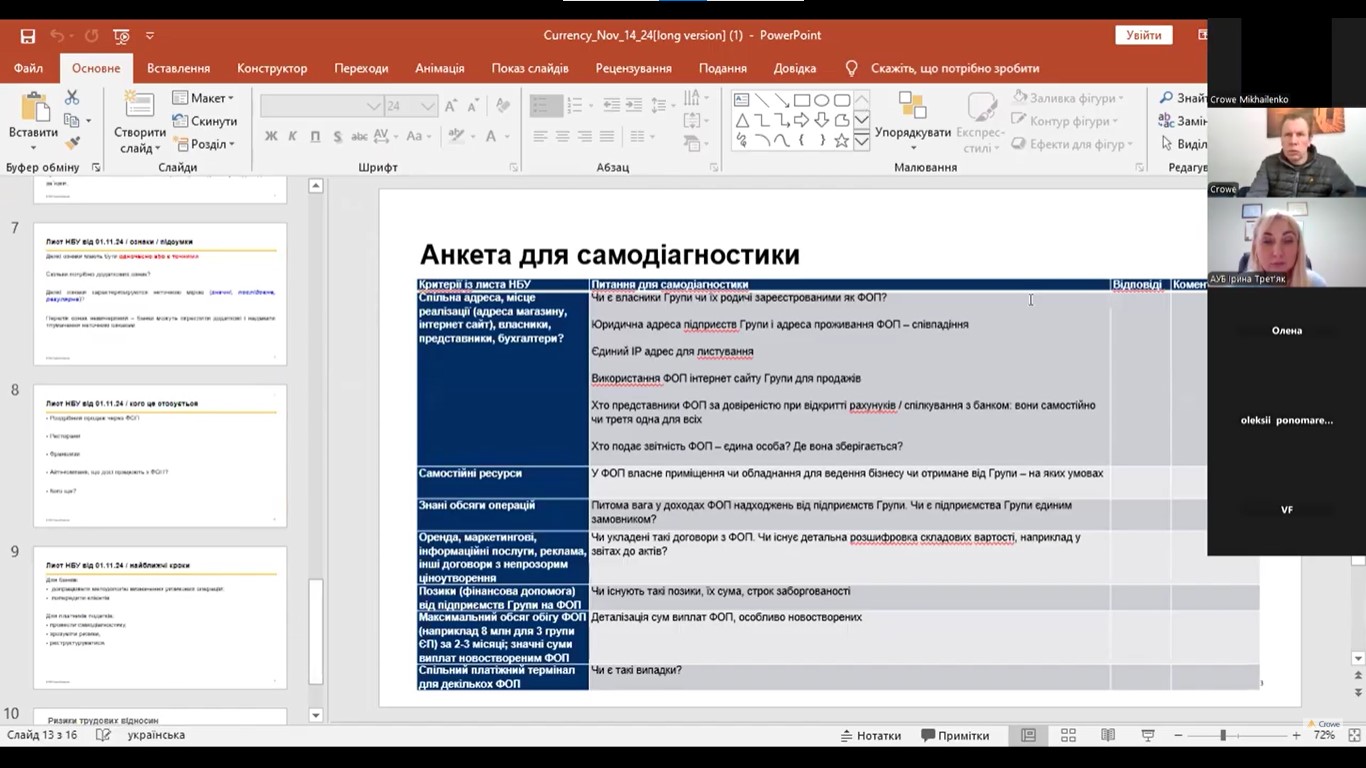
Task: Click the Cut scissors icon
Action: pos(72,98)
